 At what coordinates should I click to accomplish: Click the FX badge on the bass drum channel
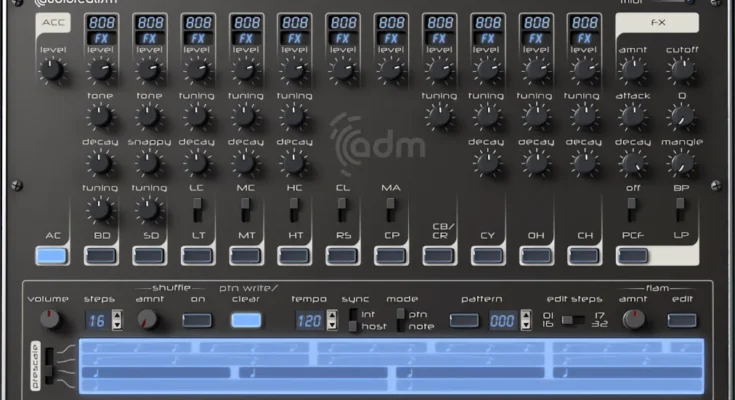[x=100, y=39]
